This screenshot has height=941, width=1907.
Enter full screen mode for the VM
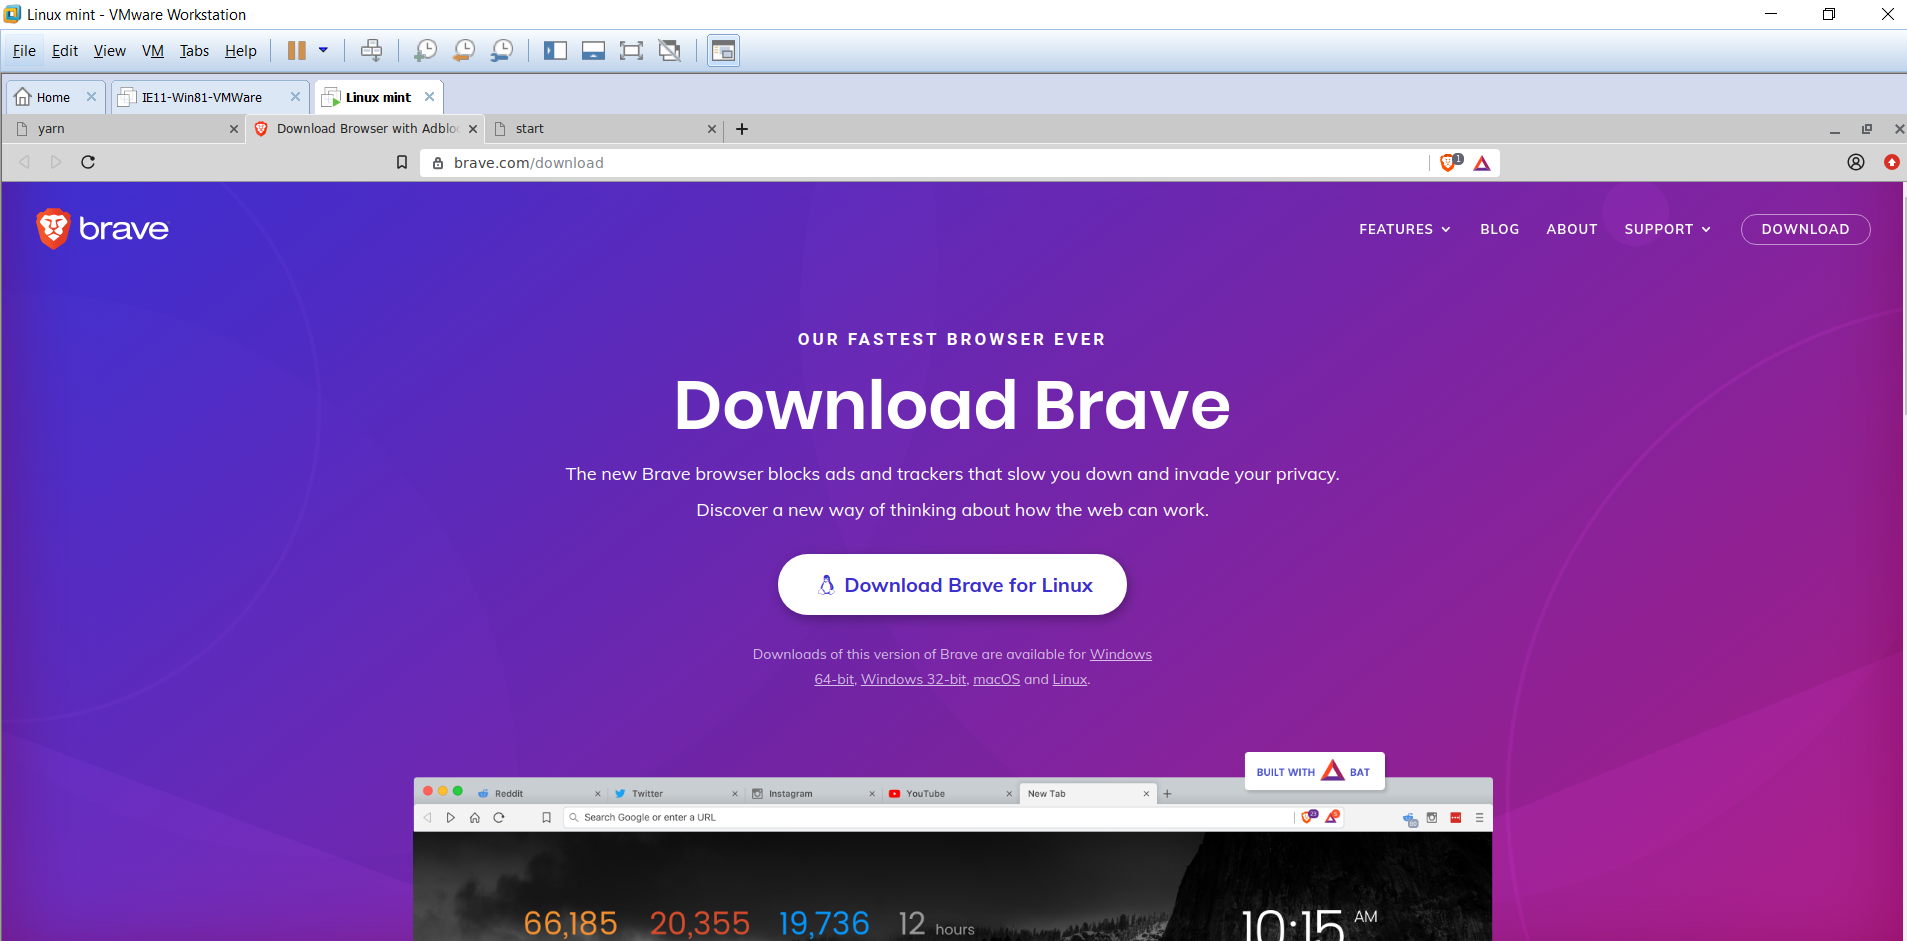point(631,50)
